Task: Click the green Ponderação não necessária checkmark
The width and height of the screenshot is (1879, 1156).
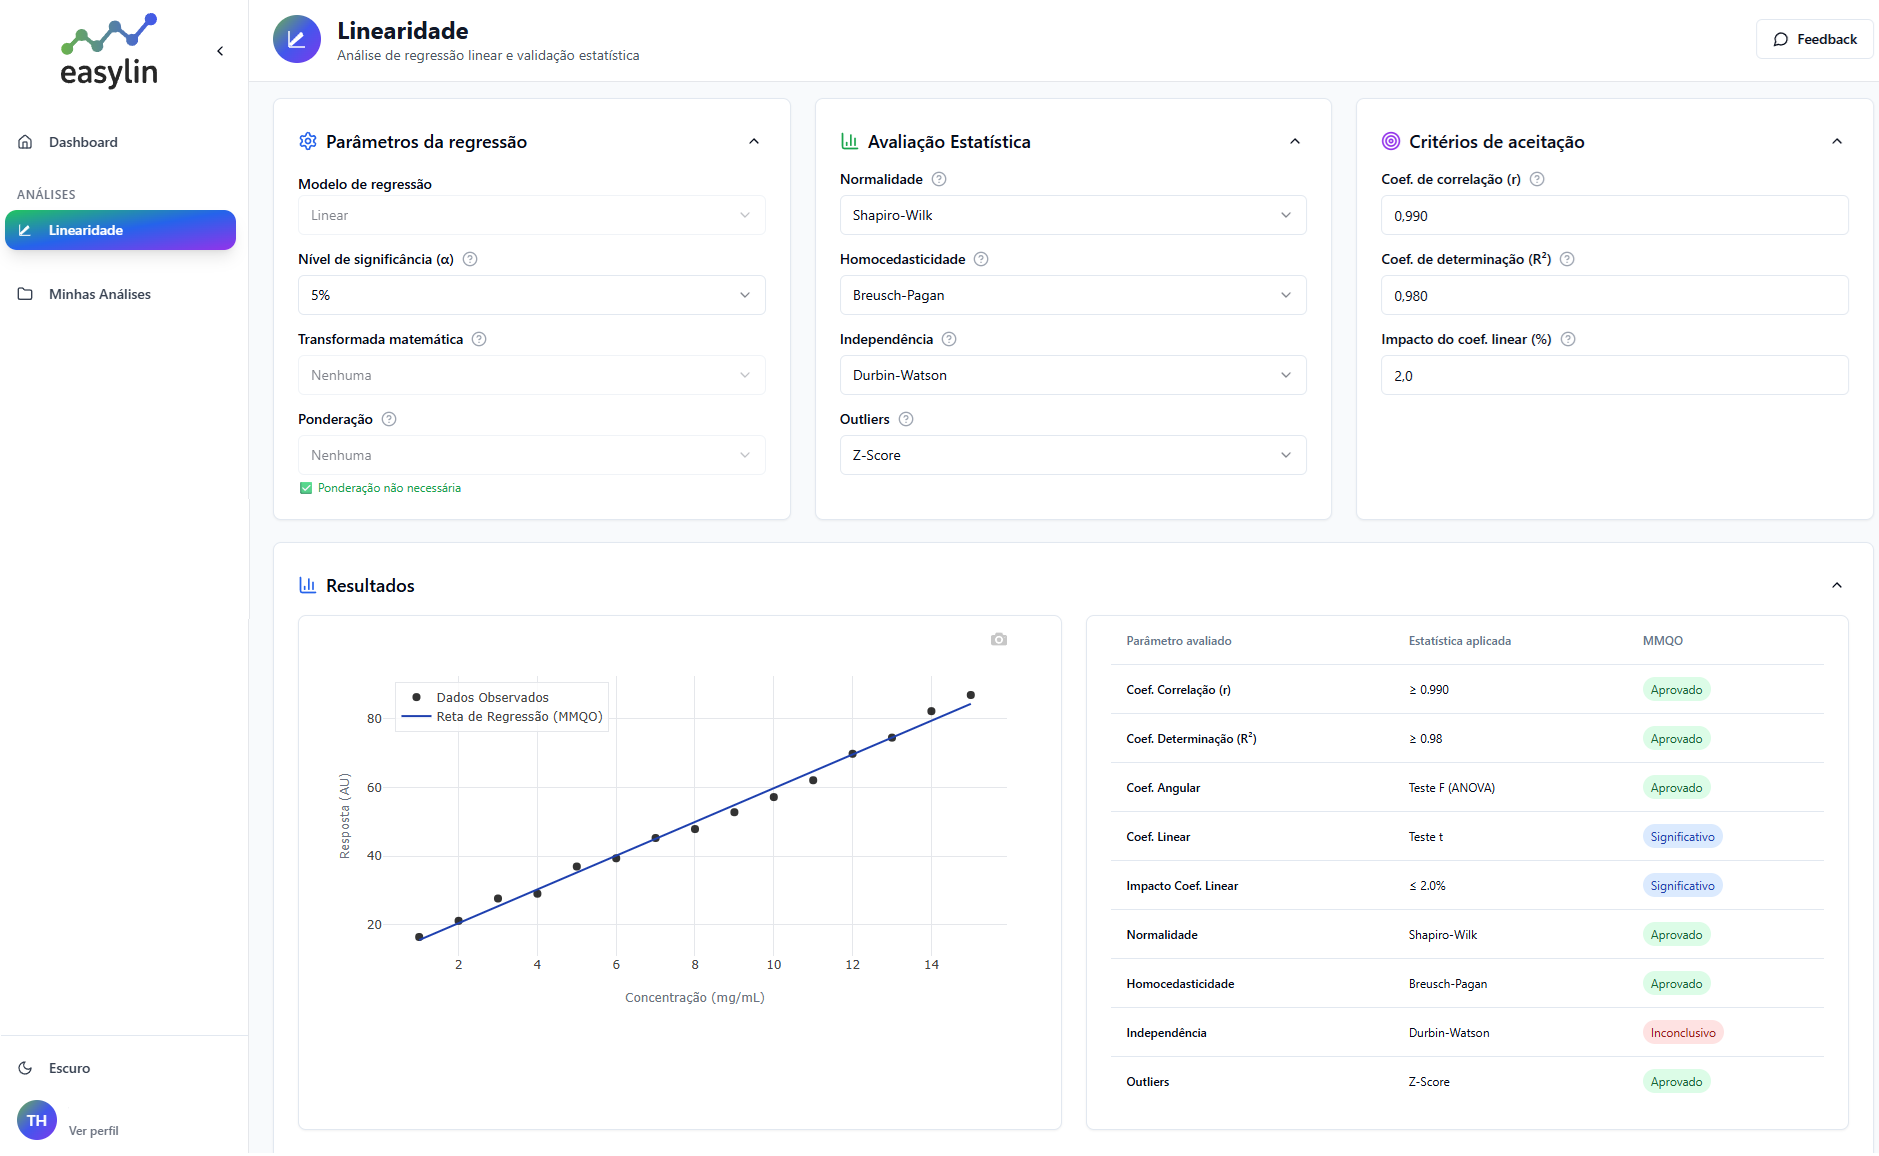Action: [x=305, y=488]
